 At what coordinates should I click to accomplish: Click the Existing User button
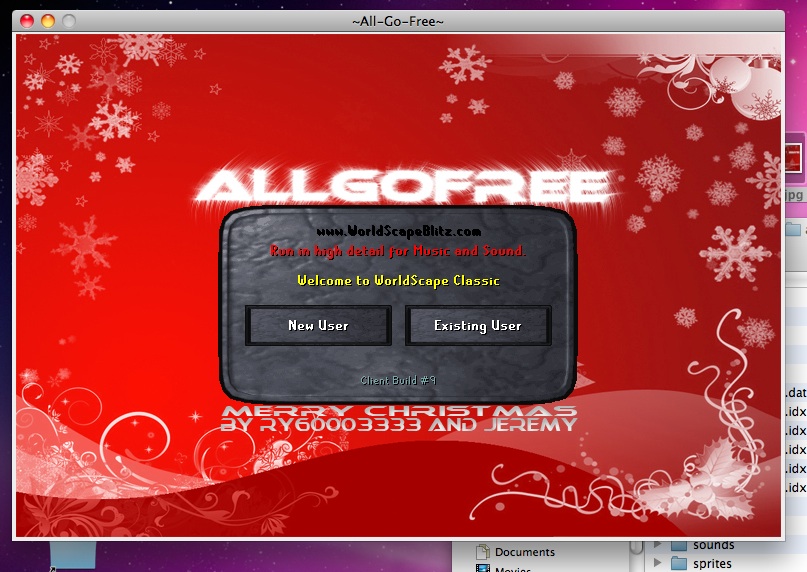click(478, 325)
